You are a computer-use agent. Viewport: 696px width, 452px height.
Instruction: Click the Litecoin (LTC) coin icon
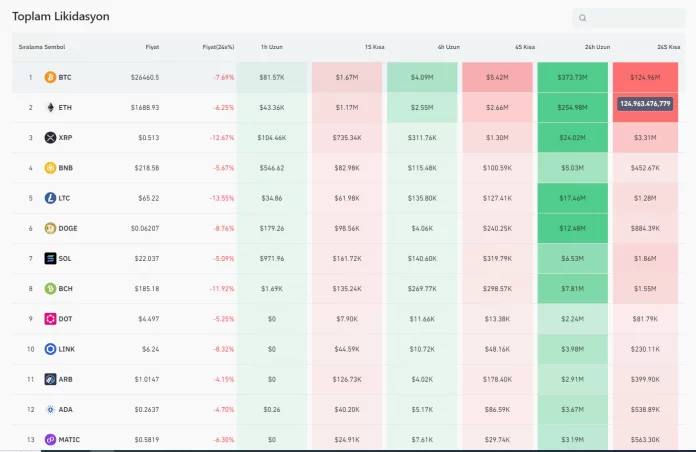[50, 198]
